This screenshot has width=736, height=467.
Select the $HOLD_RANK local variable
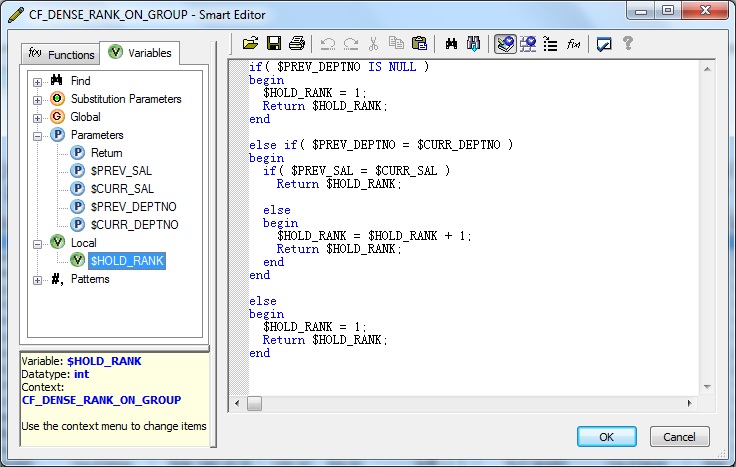[127, 261]
